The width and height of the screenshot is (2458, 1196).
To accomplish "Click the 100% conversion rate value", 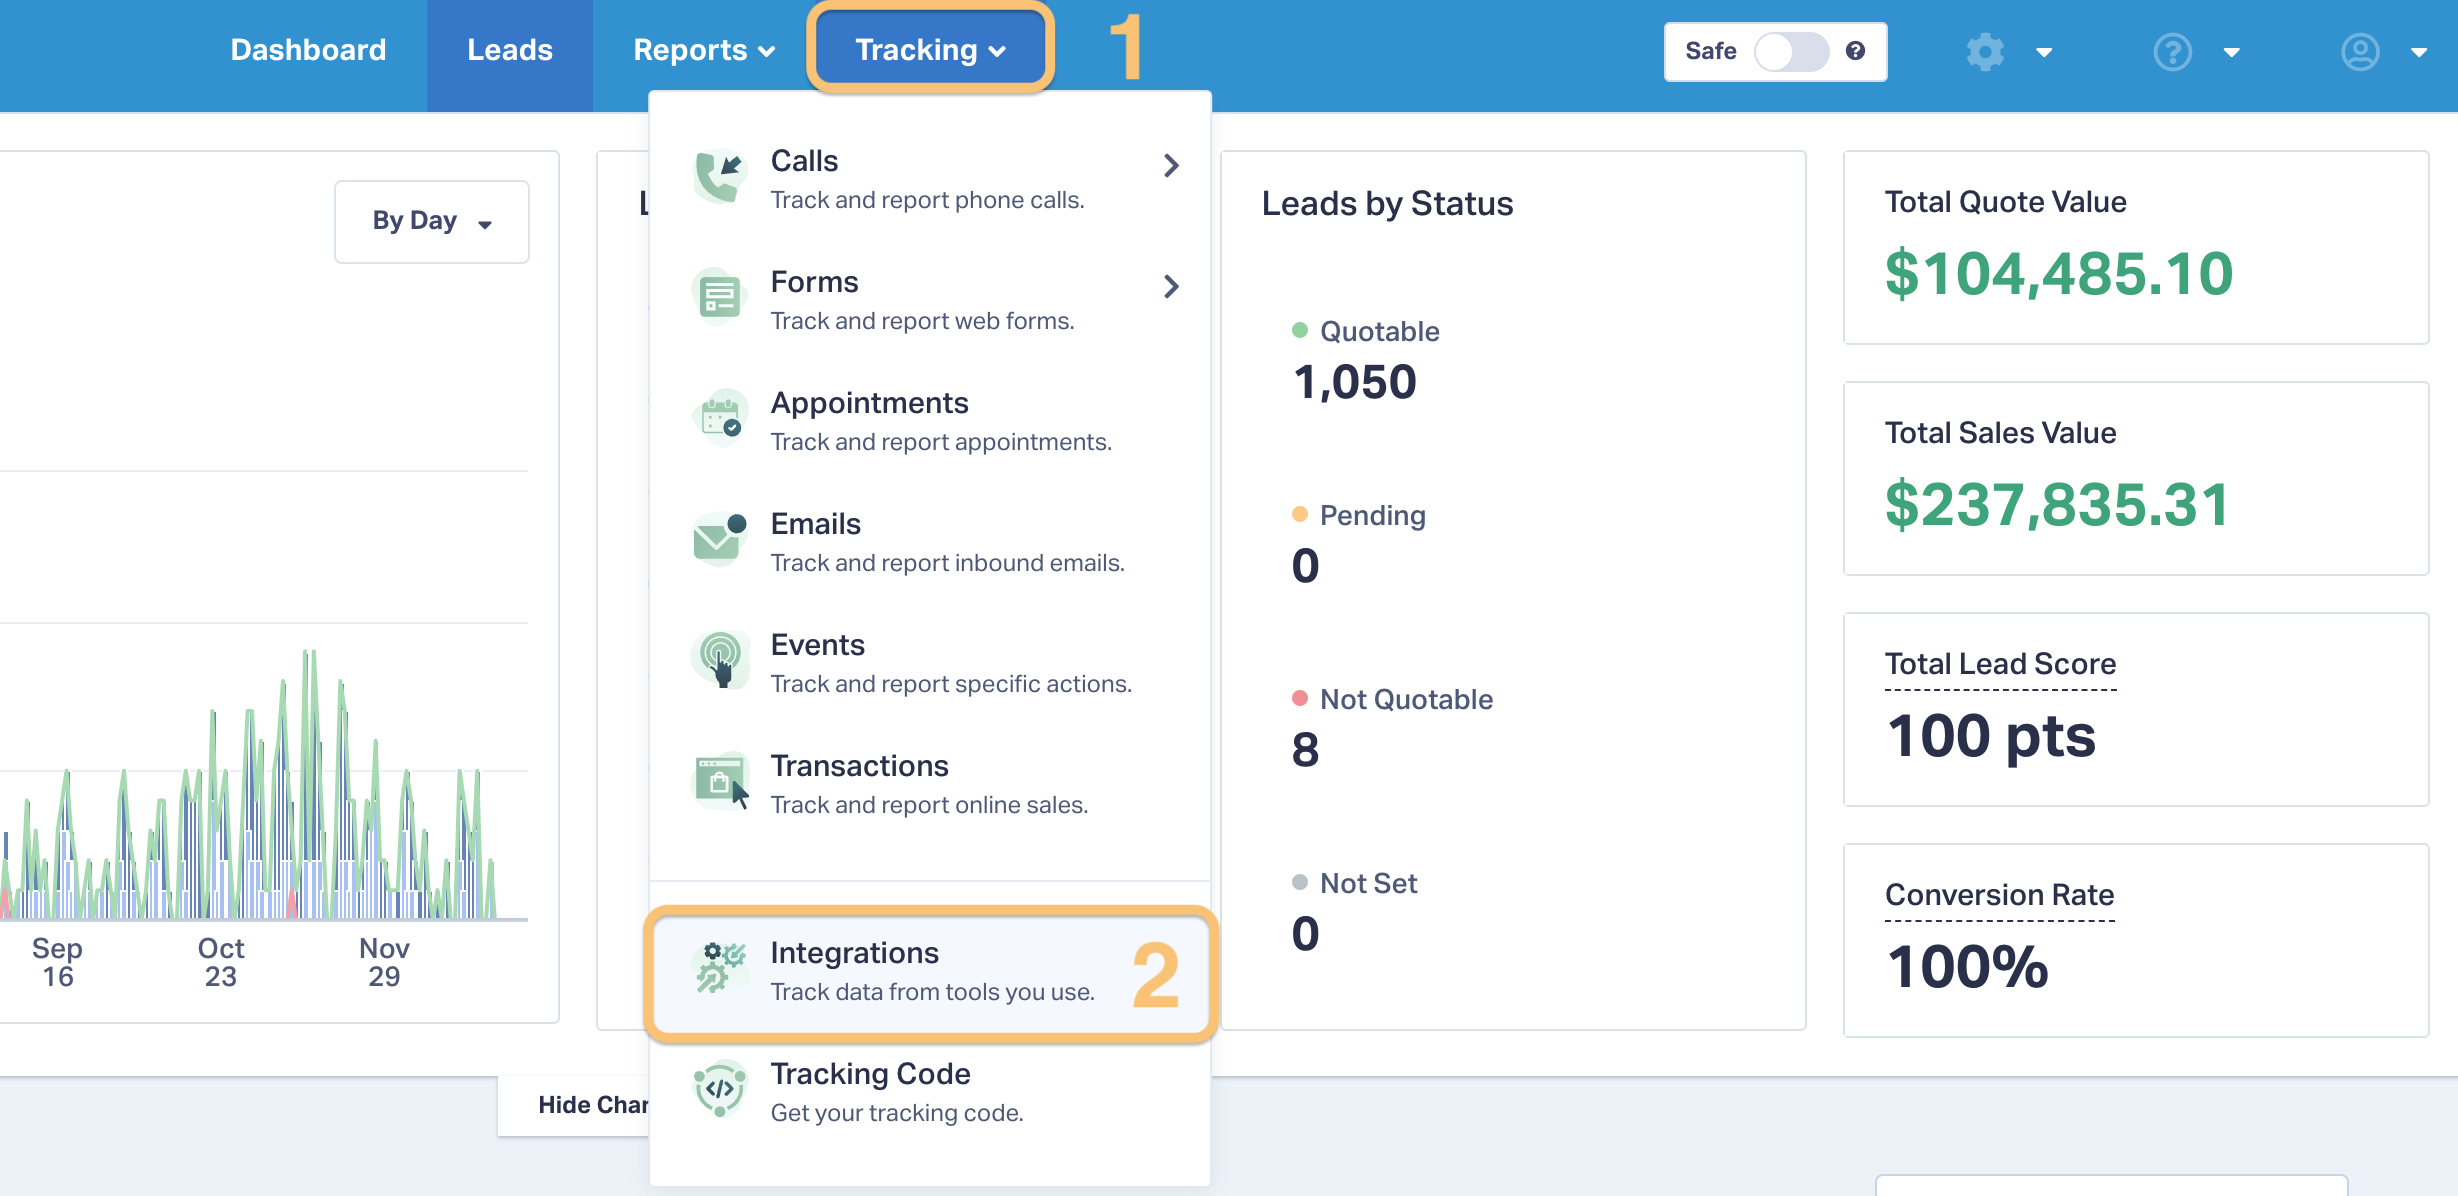I will point(1967,967).
